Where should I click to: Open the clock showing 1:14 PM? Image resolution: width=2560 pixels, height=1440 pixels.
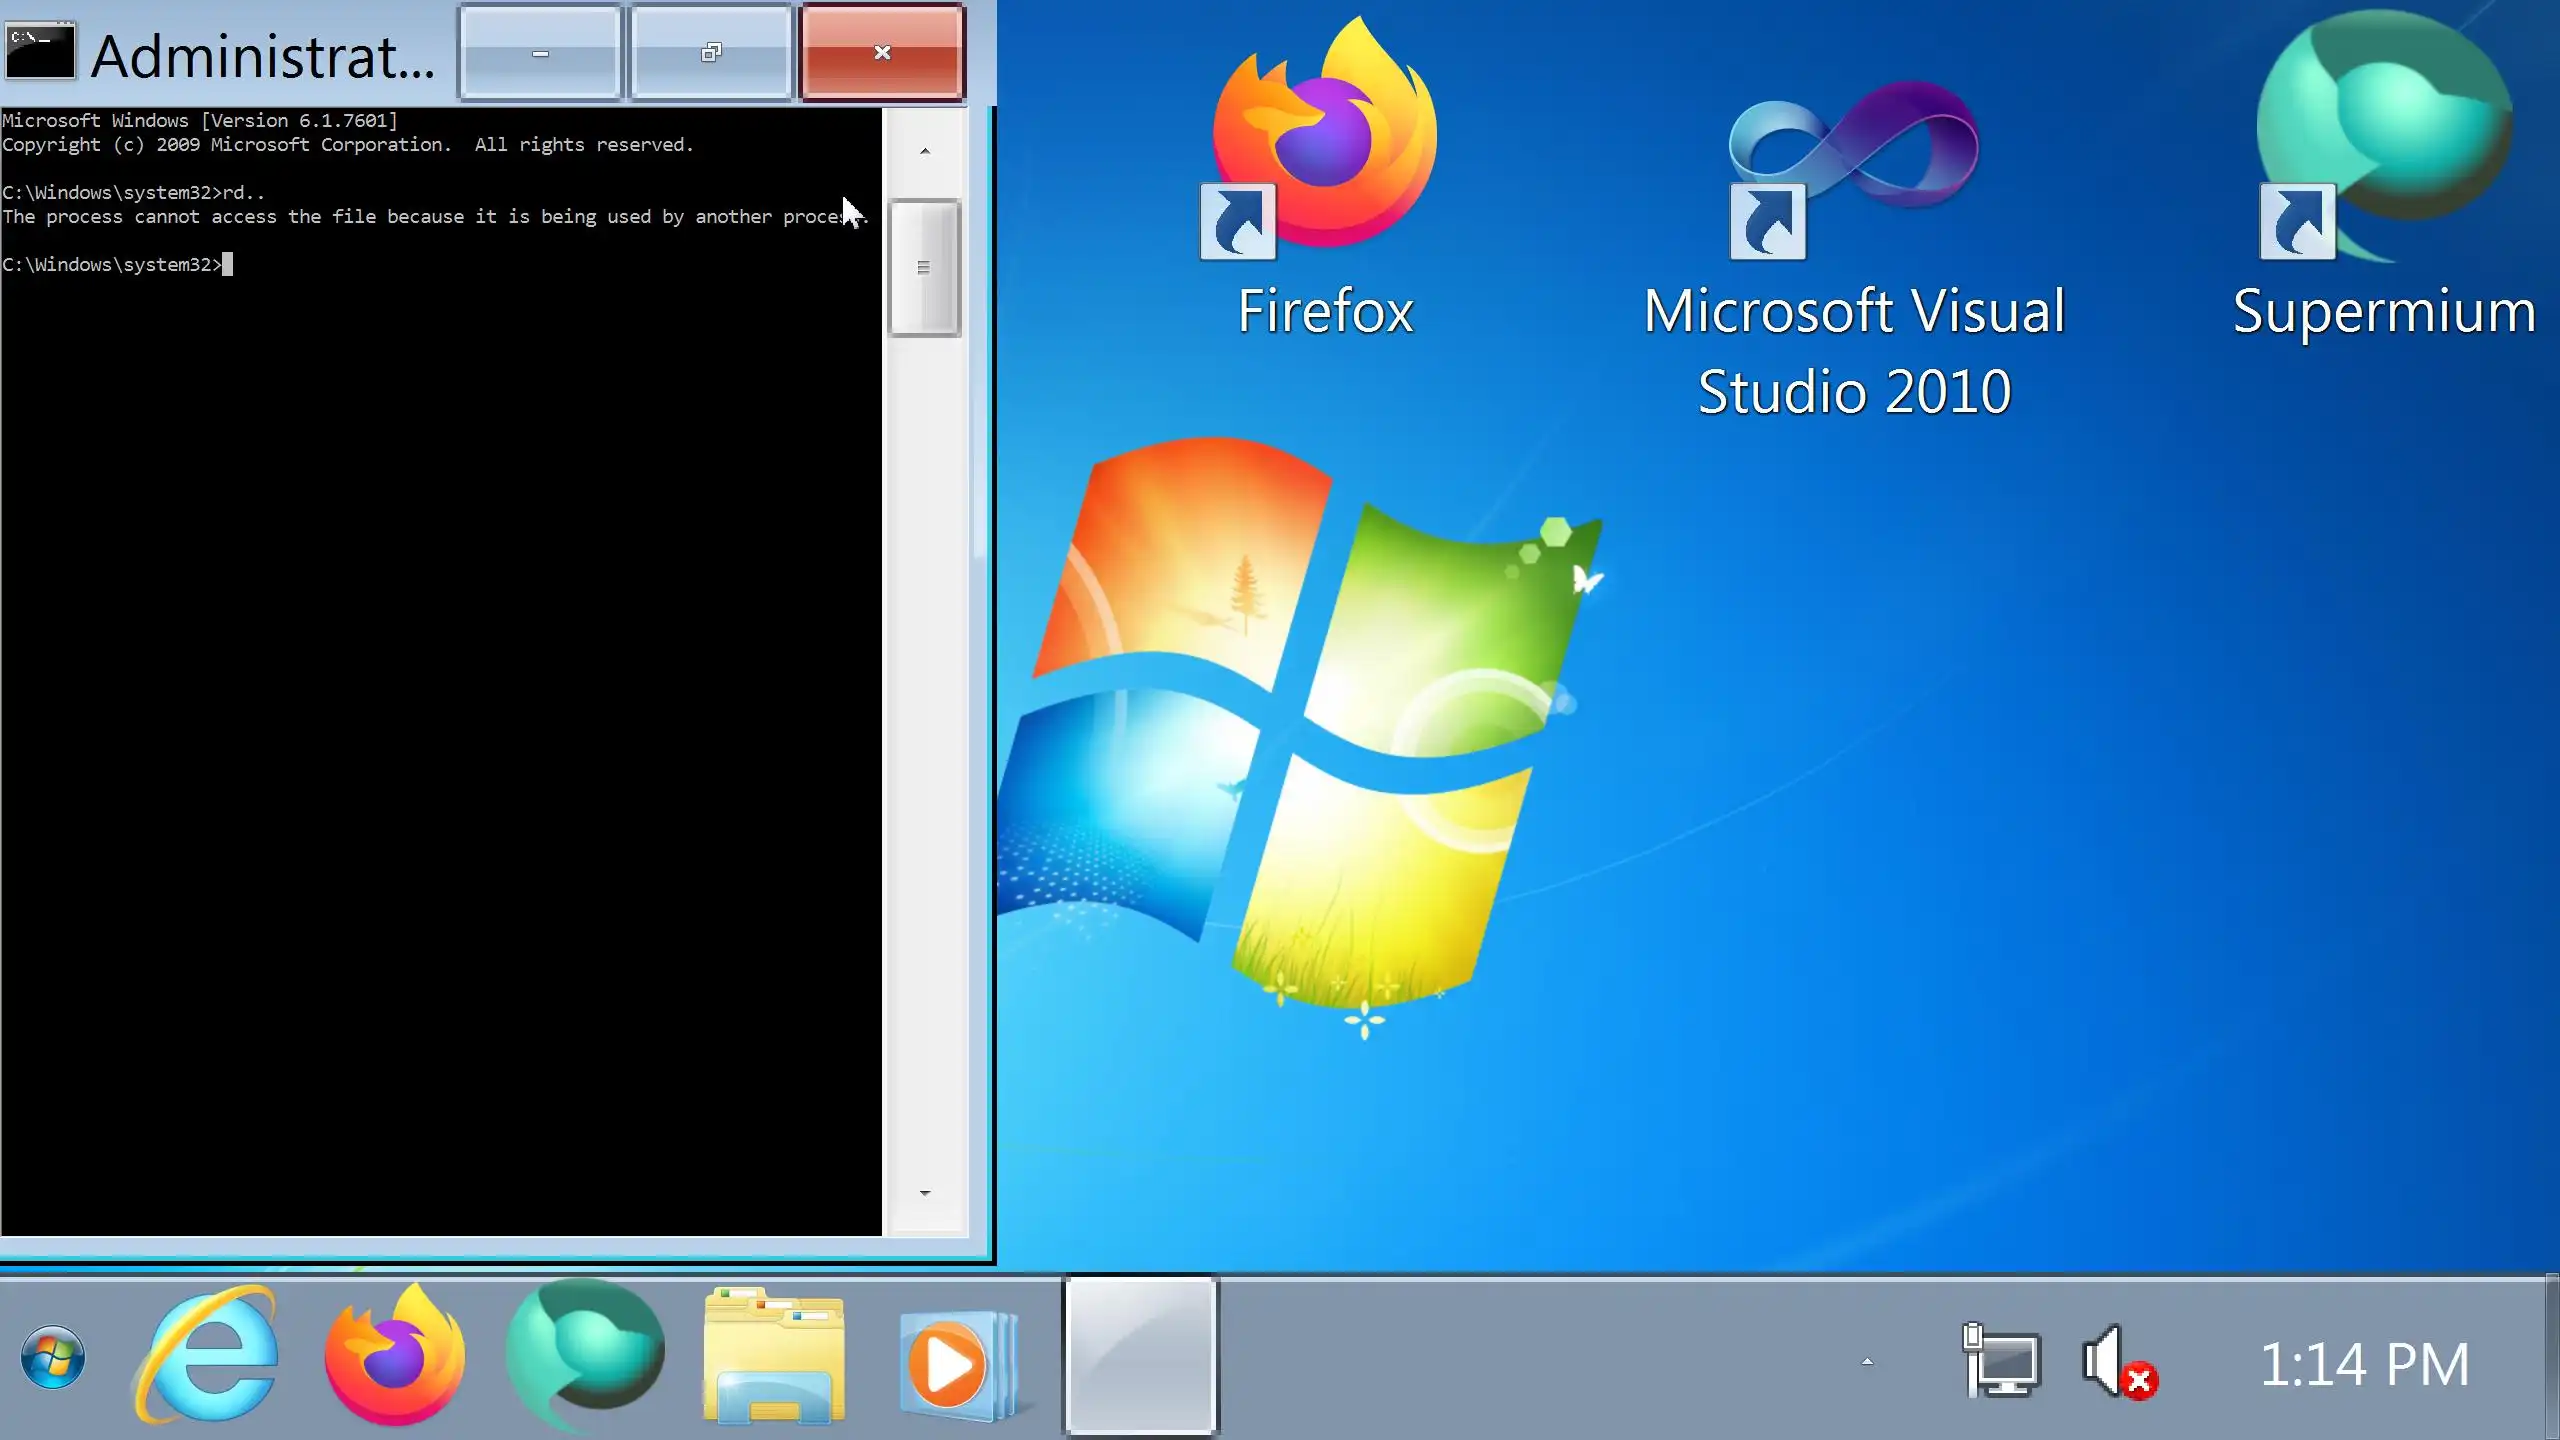pyautogui.click(x=2364, y=1364)
